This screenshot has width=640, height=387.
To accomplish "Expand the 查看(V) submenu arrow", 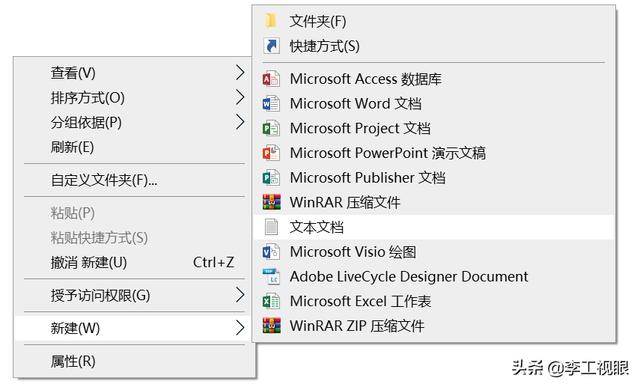I will click(x=240, y=73).
